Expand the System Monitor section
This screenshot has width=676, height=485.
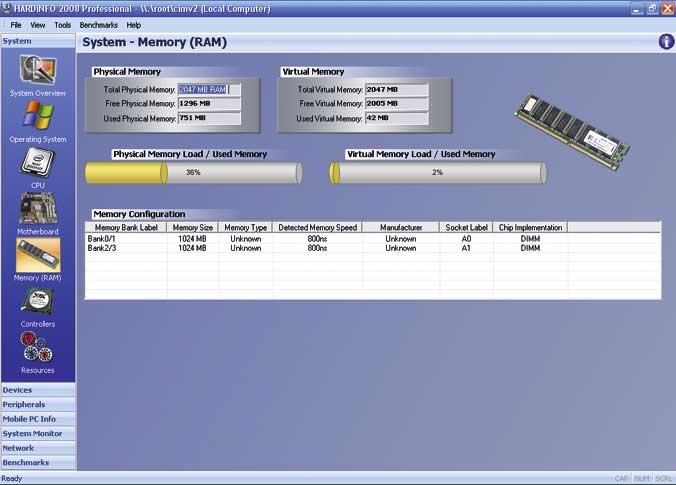click(38, 433)
